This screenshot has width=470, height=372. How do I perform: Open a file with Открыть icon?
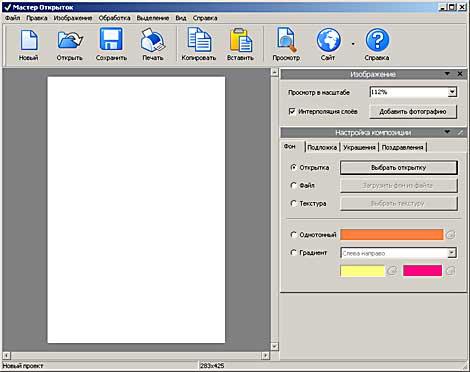pos(70,45)
